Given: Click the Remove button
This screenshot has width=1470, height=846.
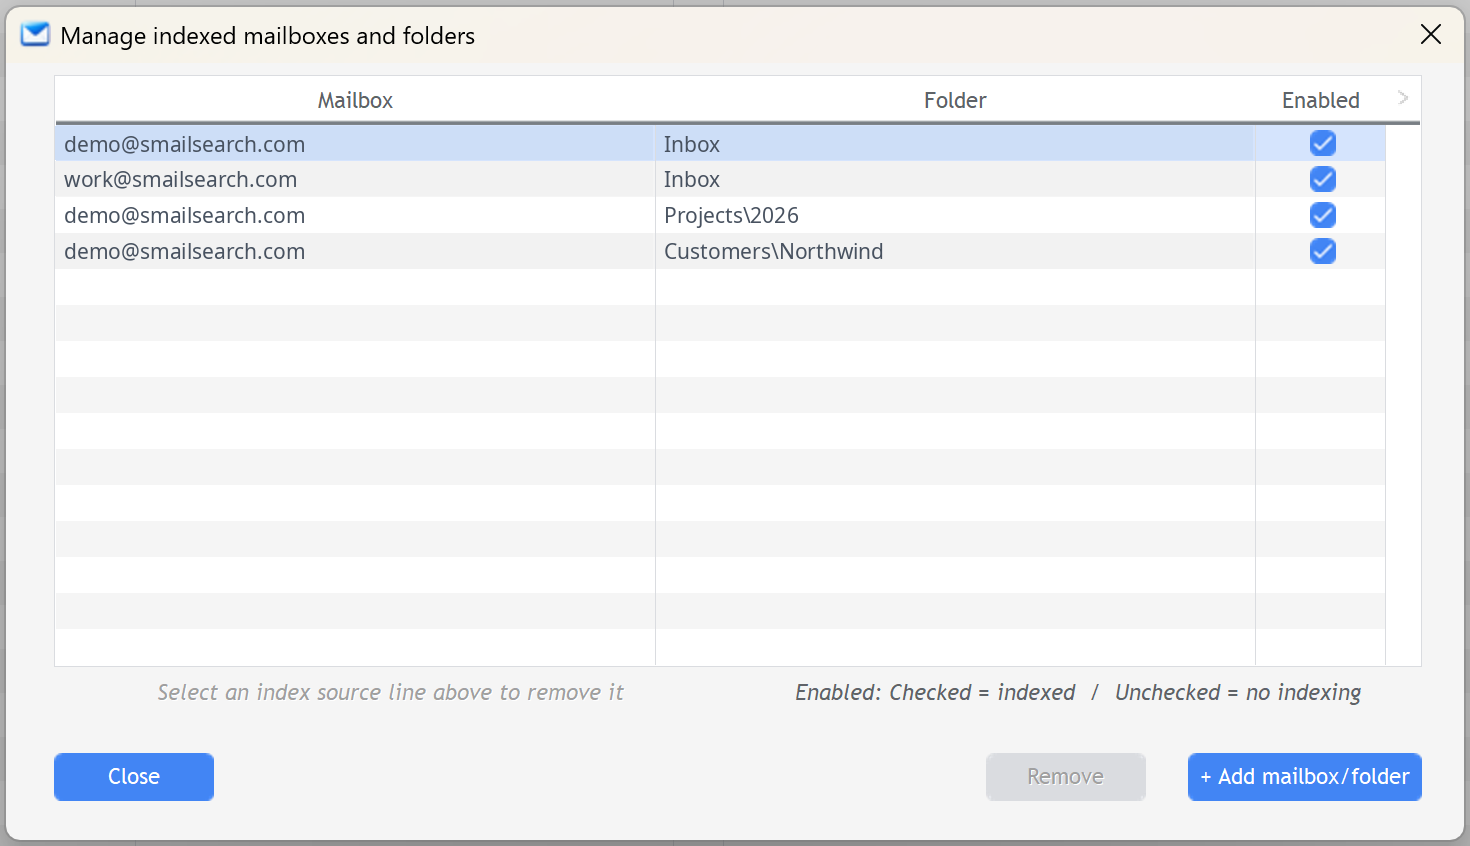Looking at the screenshot, I should (x=1066, y=777).
